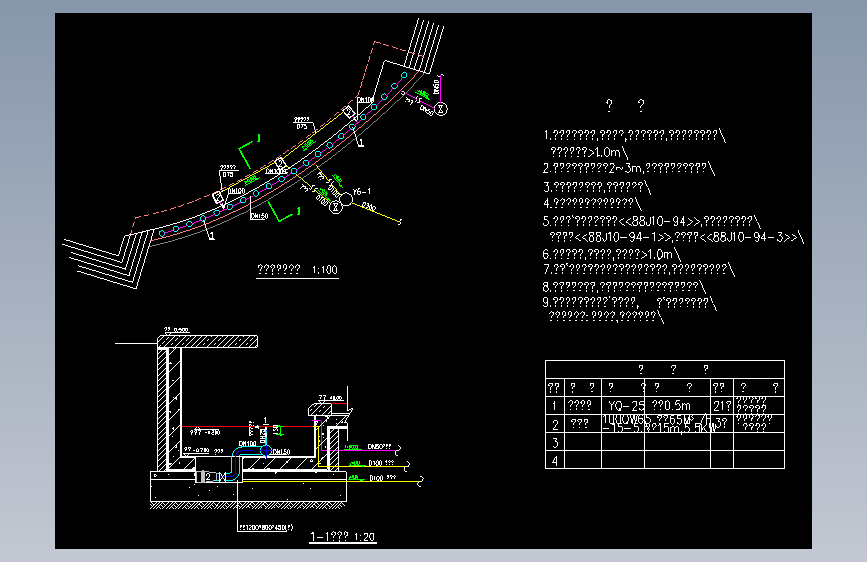Click the plan title with scale "1:100"

[x=297, y=269]
